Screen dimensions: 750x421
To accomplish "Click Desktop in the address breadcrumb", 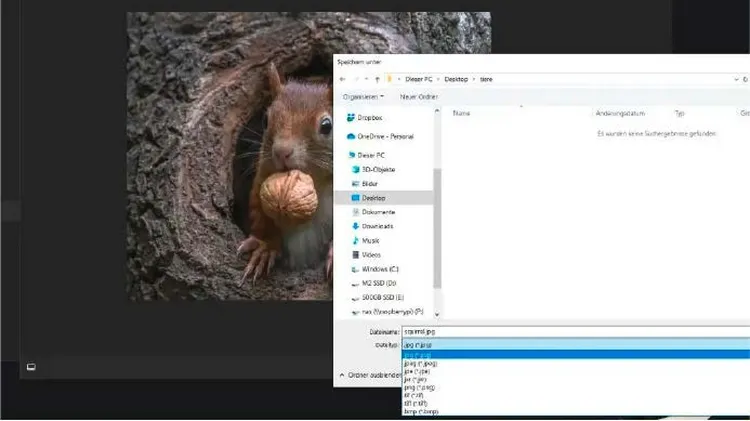I will point(458,78).
